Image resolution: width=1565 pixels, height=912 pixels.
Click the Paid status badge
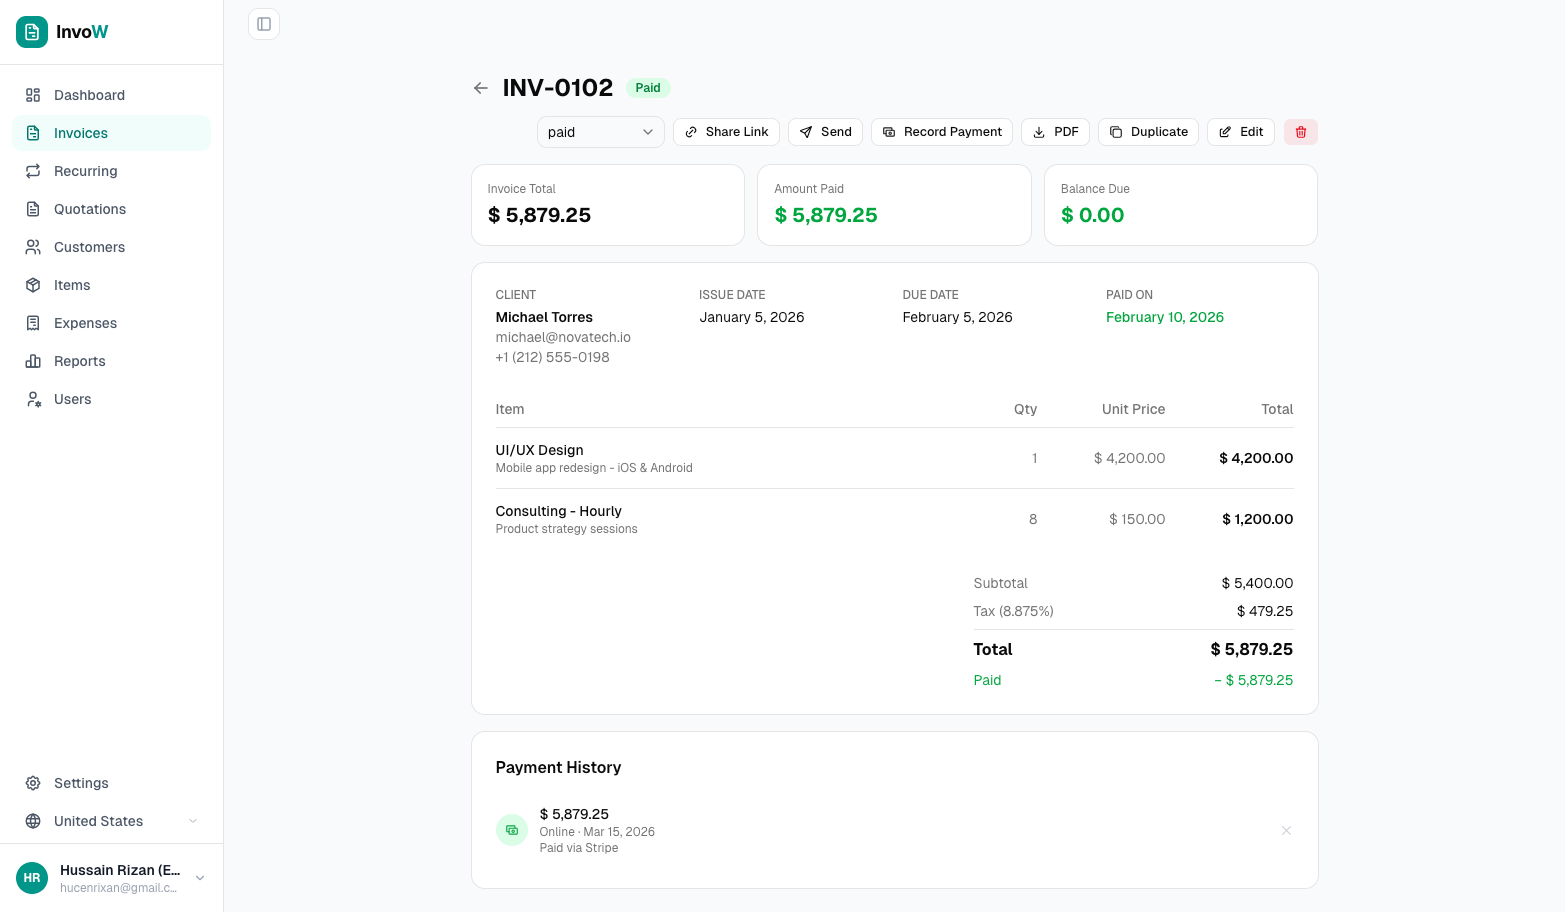click(x=648, y=88)
